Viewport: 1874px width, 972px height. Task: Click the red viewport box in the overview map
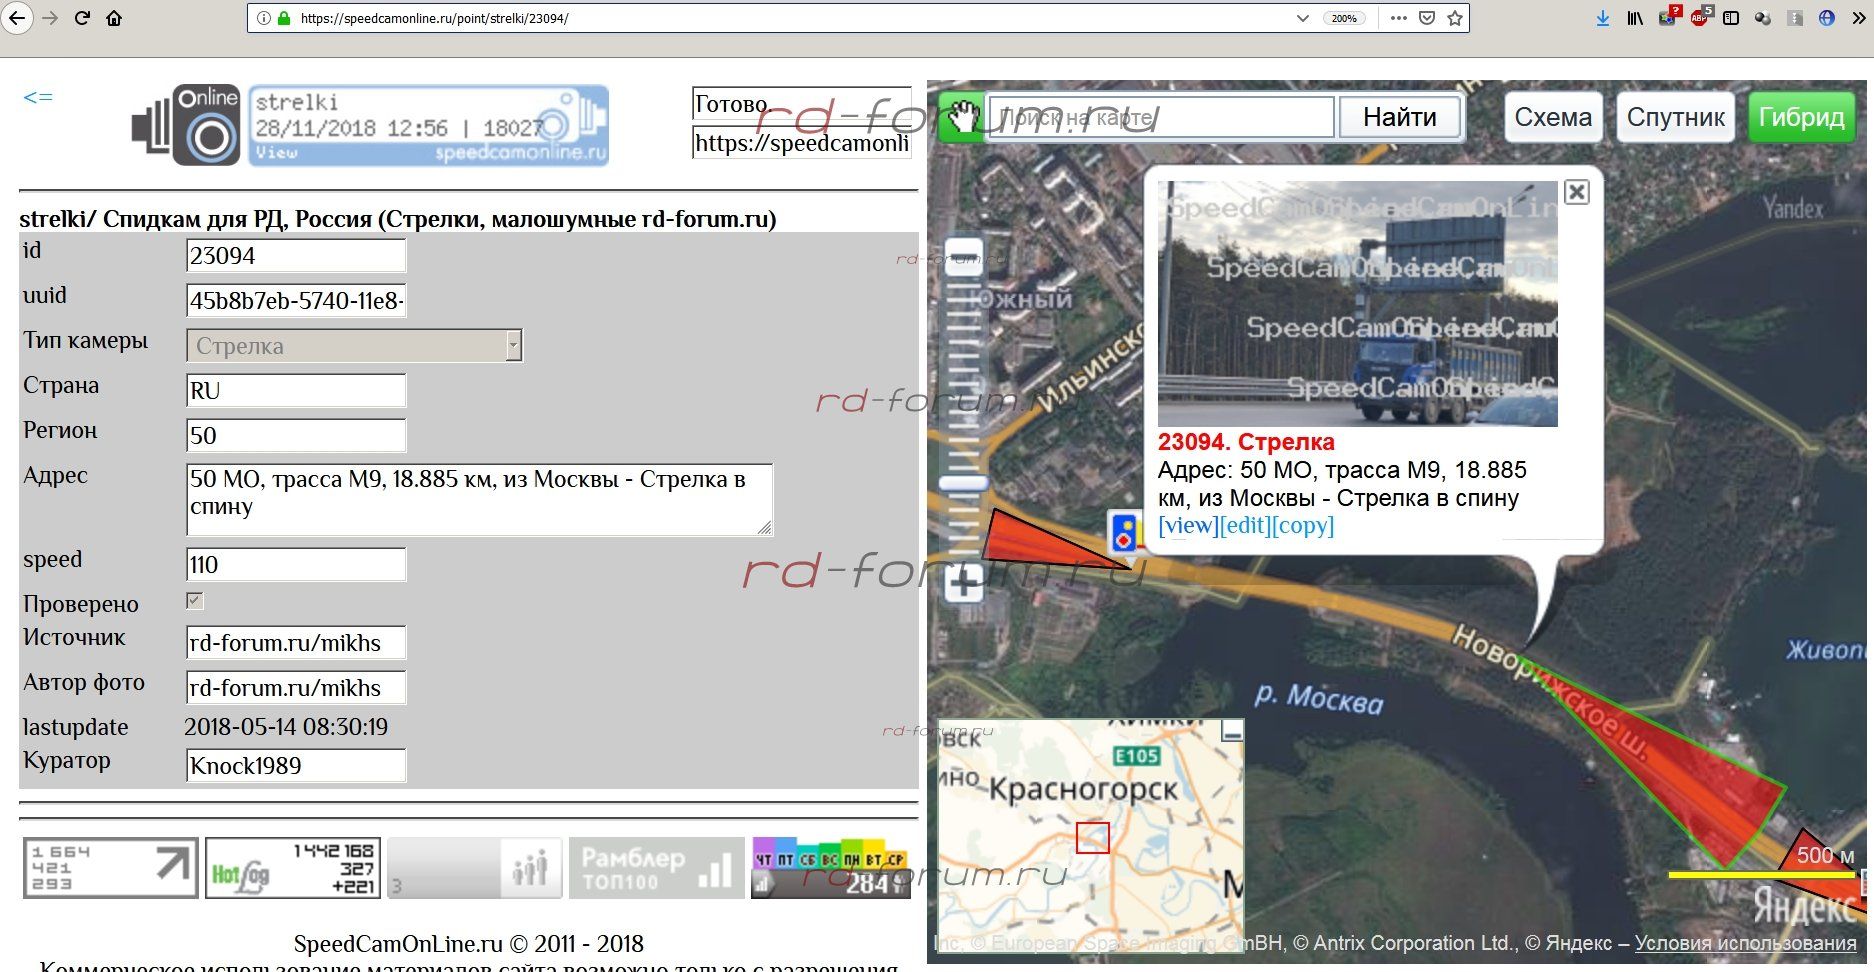(x=1093, y=838)
